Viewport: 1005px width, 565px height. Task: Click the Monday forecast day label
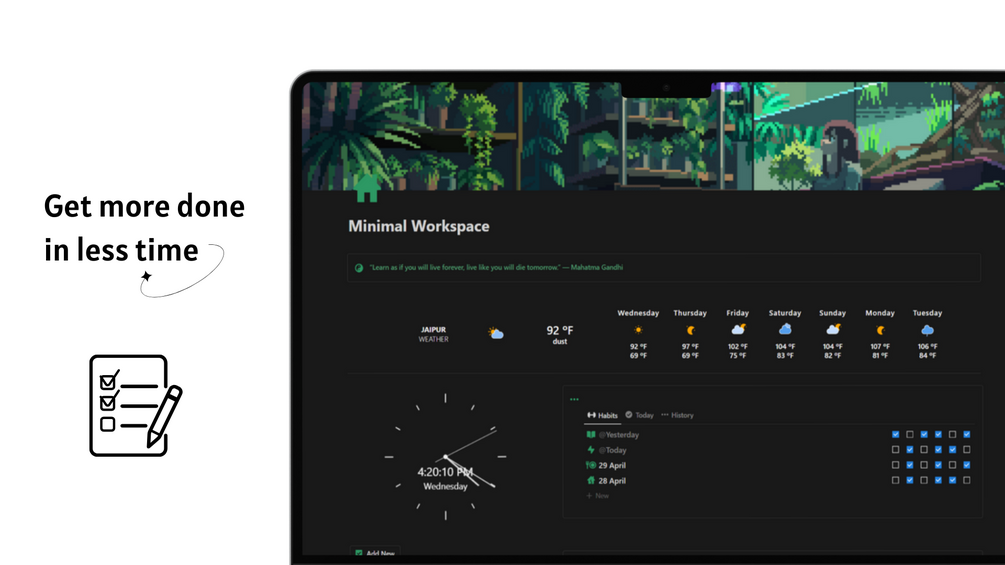[x=880, y=313]
